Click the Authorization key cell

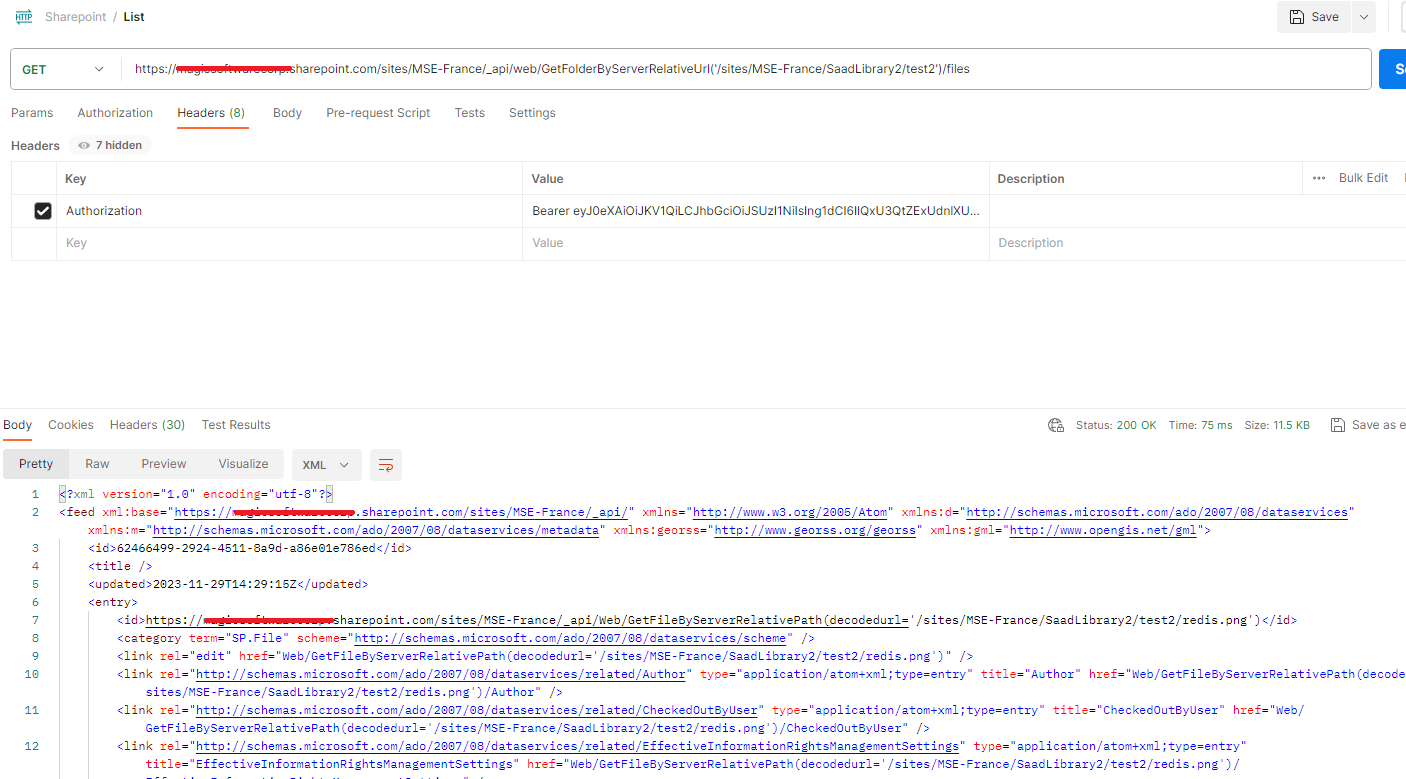pyautogui.click(x=289, y=211)
